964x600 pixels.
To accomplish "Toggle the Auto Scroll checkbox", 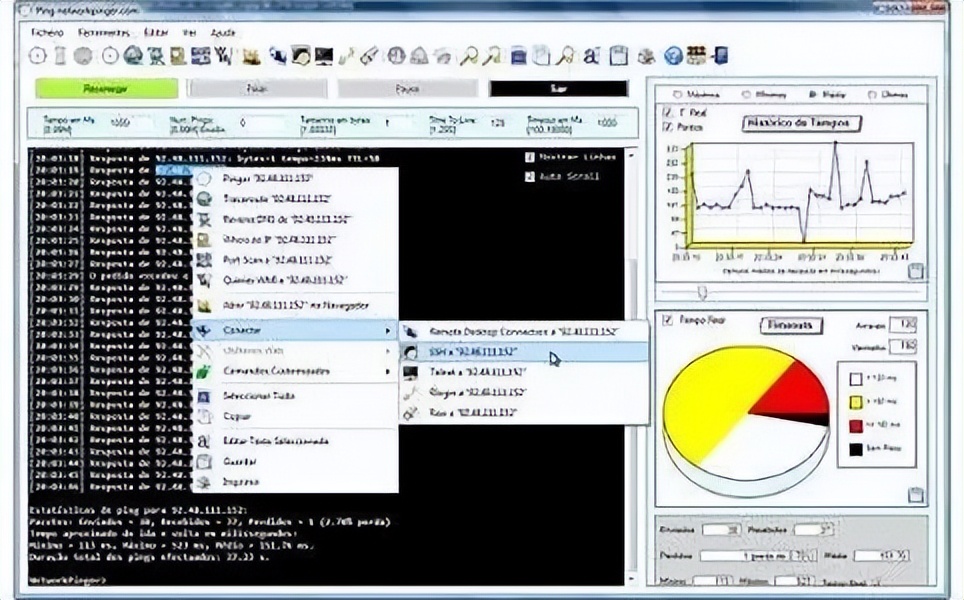I will [530, 177].
